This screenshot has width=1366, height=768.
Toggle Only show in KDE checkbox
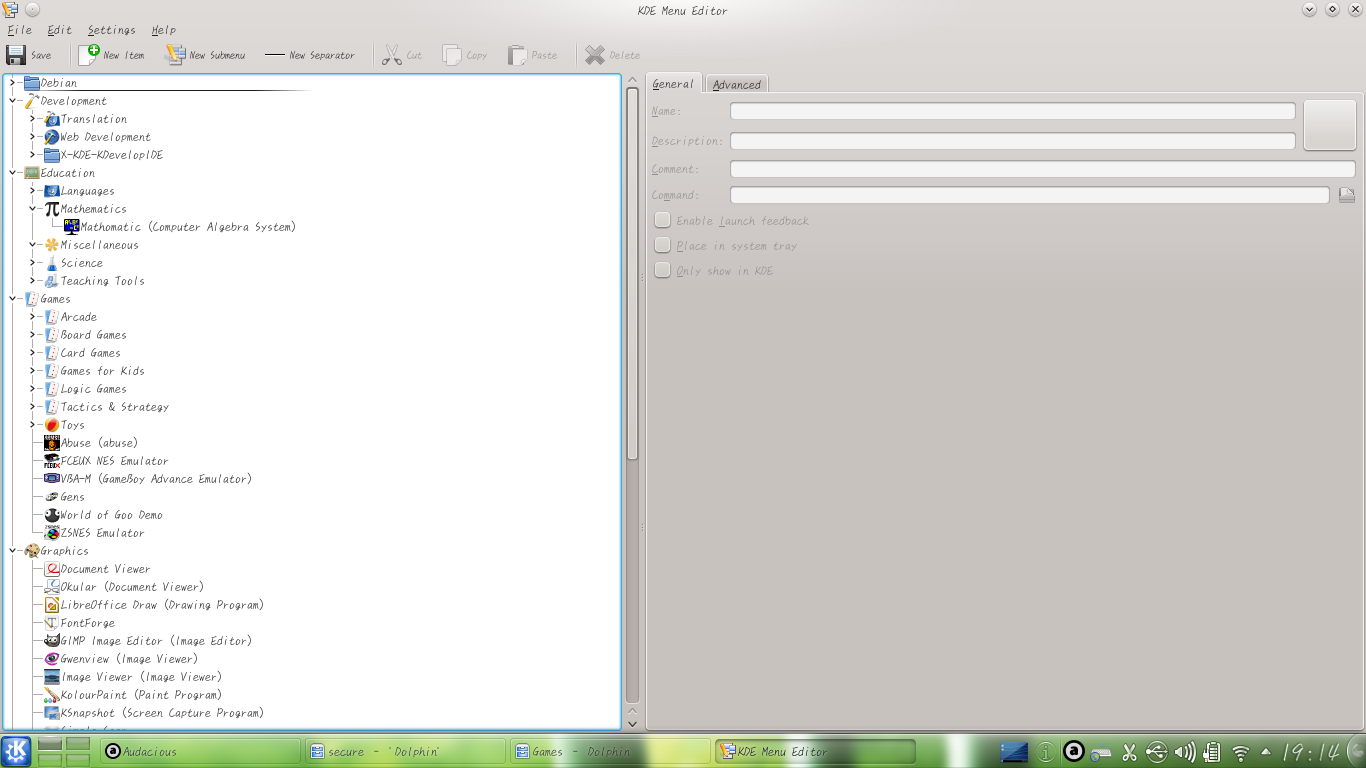pyautogui.click(x=662, y=270)
